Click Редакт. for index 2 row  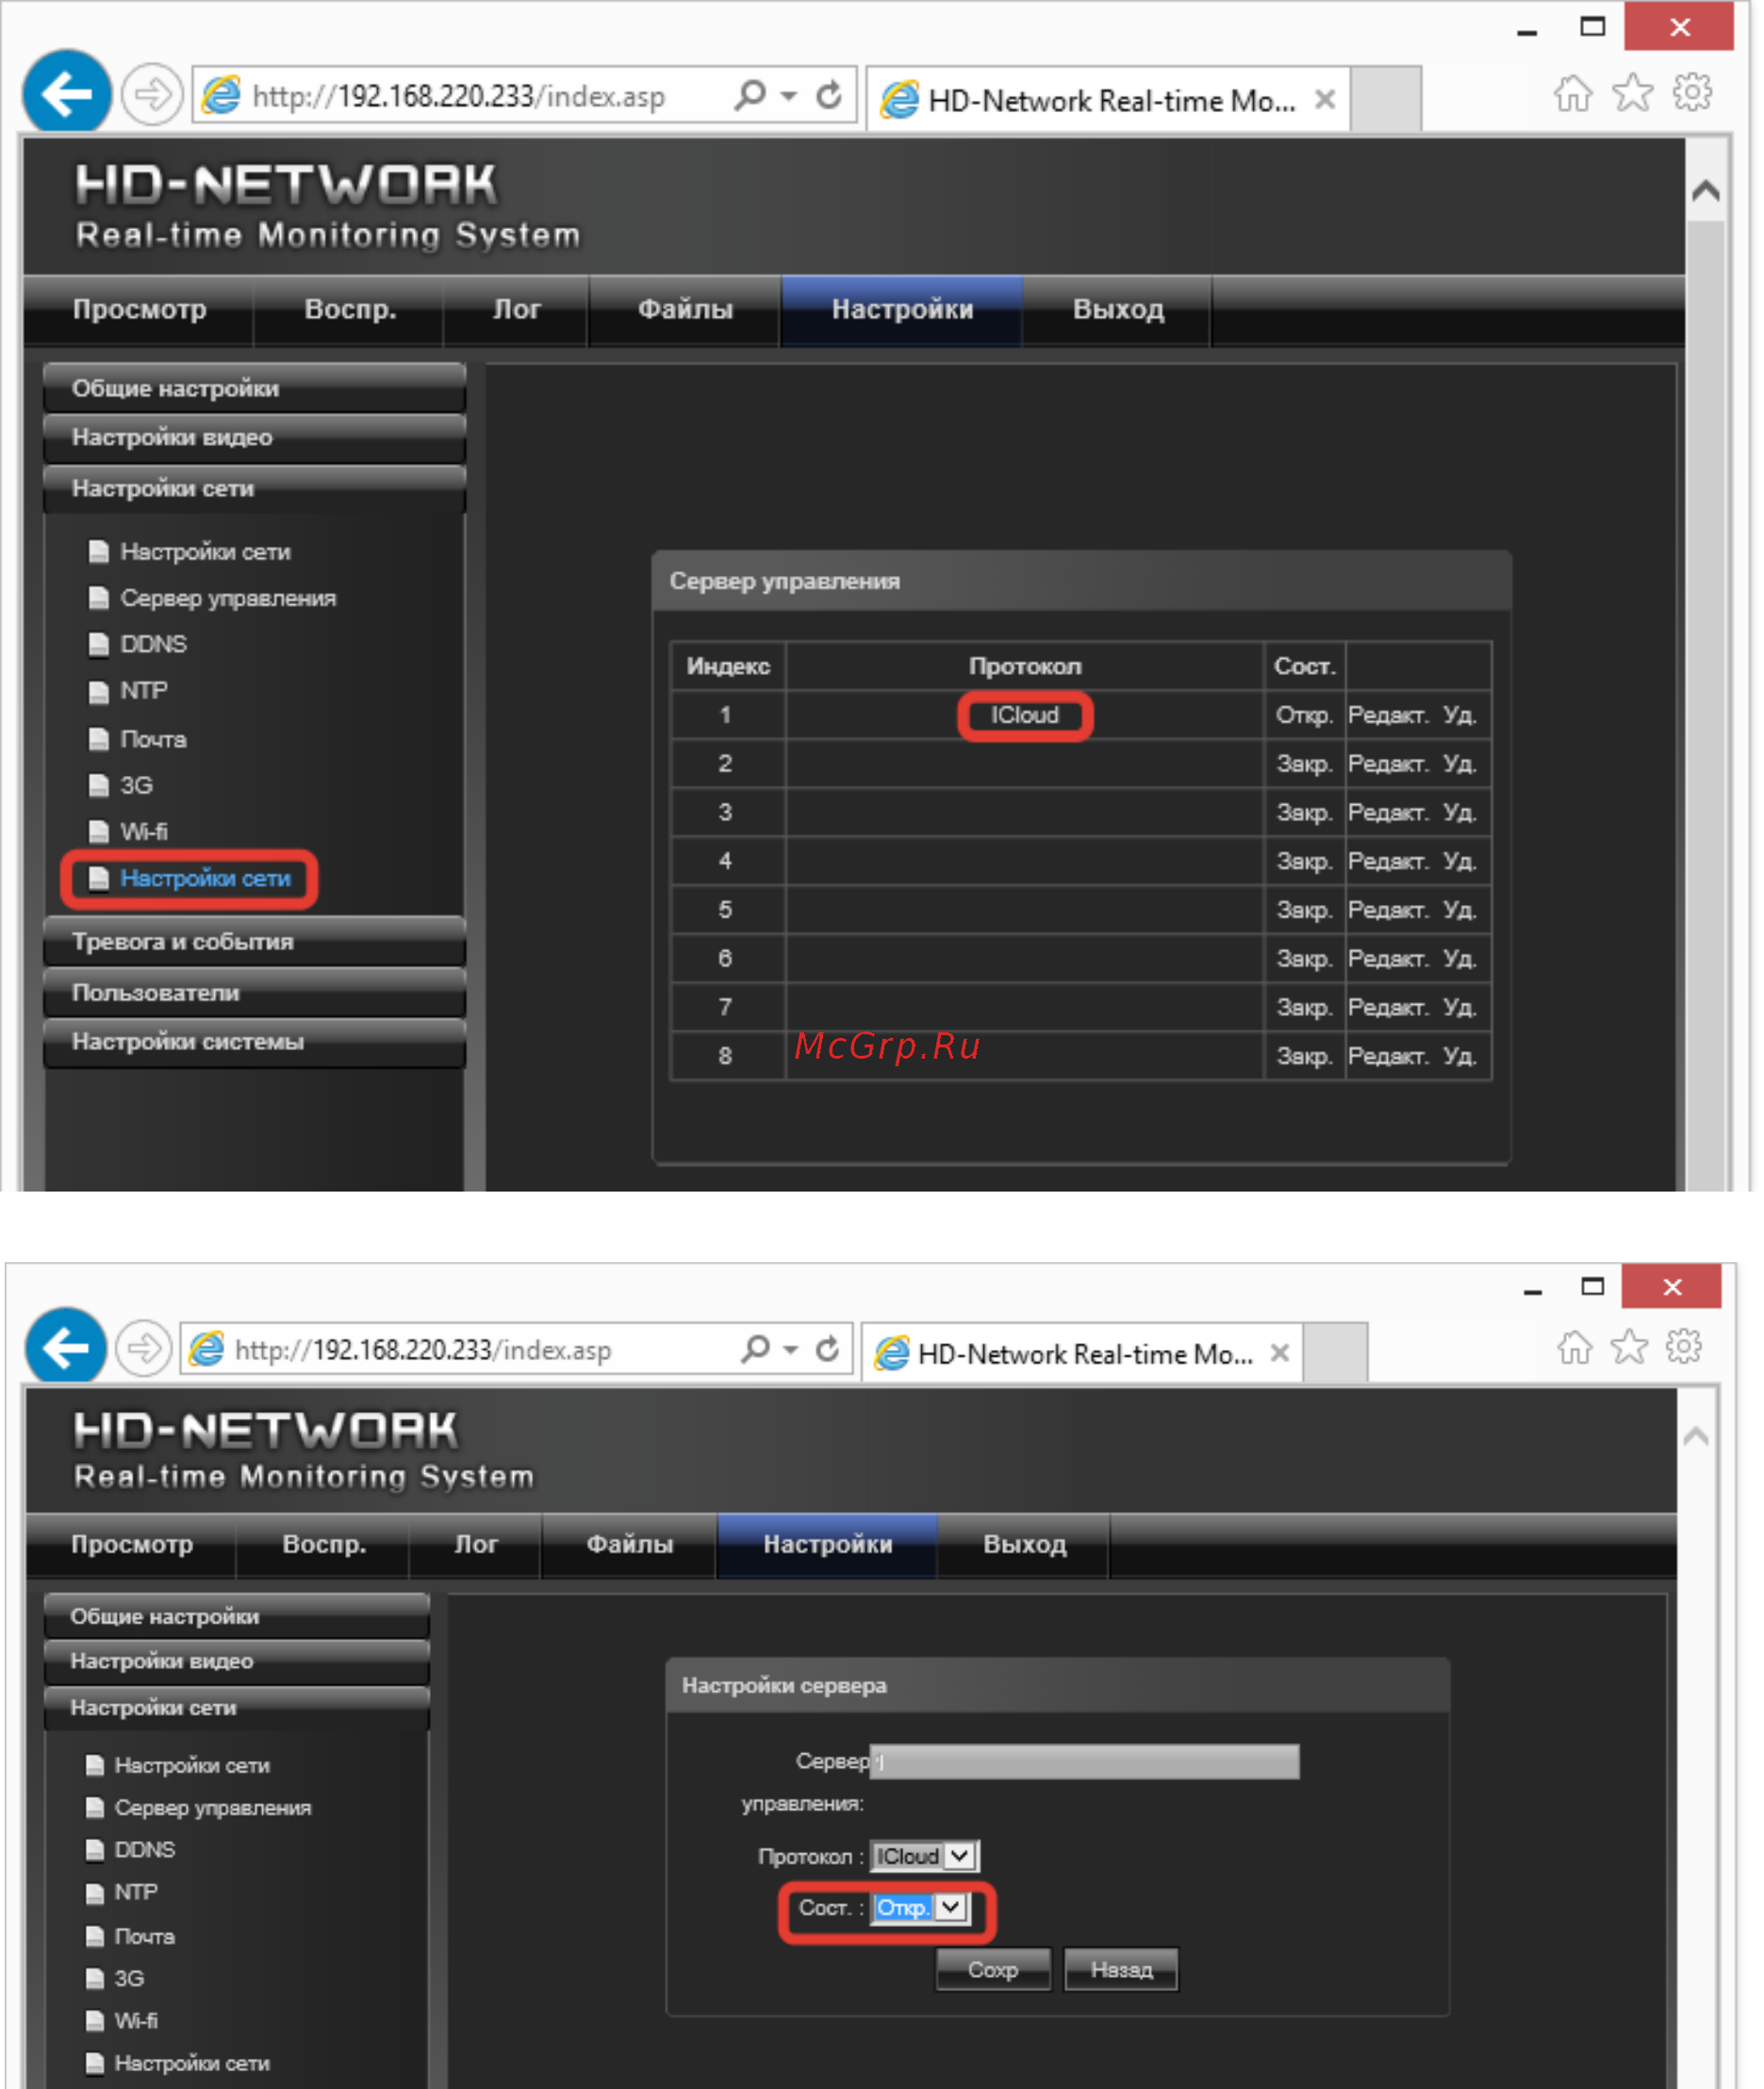coord(1387,764)
